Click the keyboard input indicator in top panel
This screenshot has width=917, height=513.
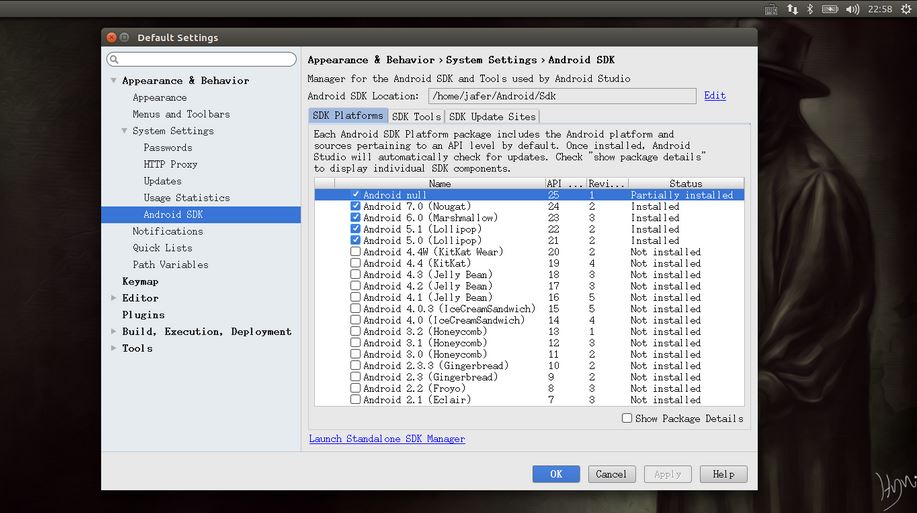(x=771, y=9)
